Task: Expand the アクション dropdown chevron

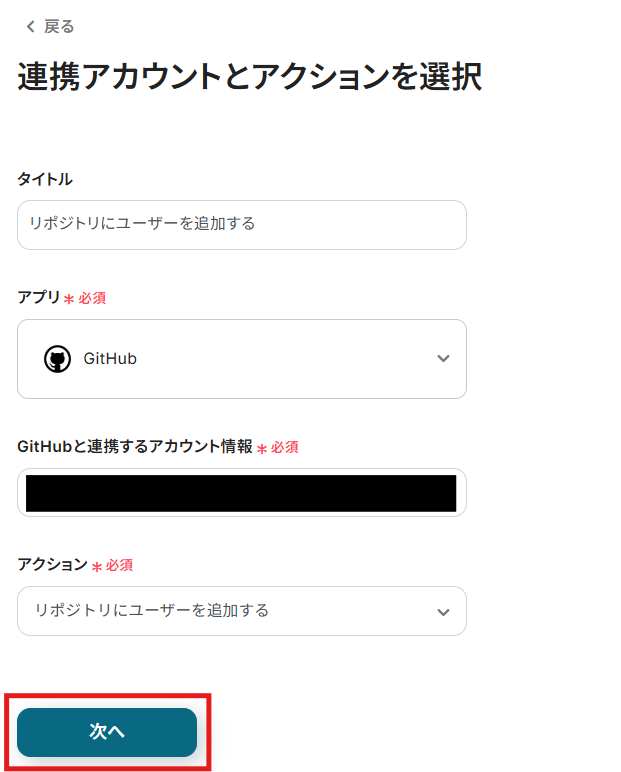Action: click(x=443, y=611)
